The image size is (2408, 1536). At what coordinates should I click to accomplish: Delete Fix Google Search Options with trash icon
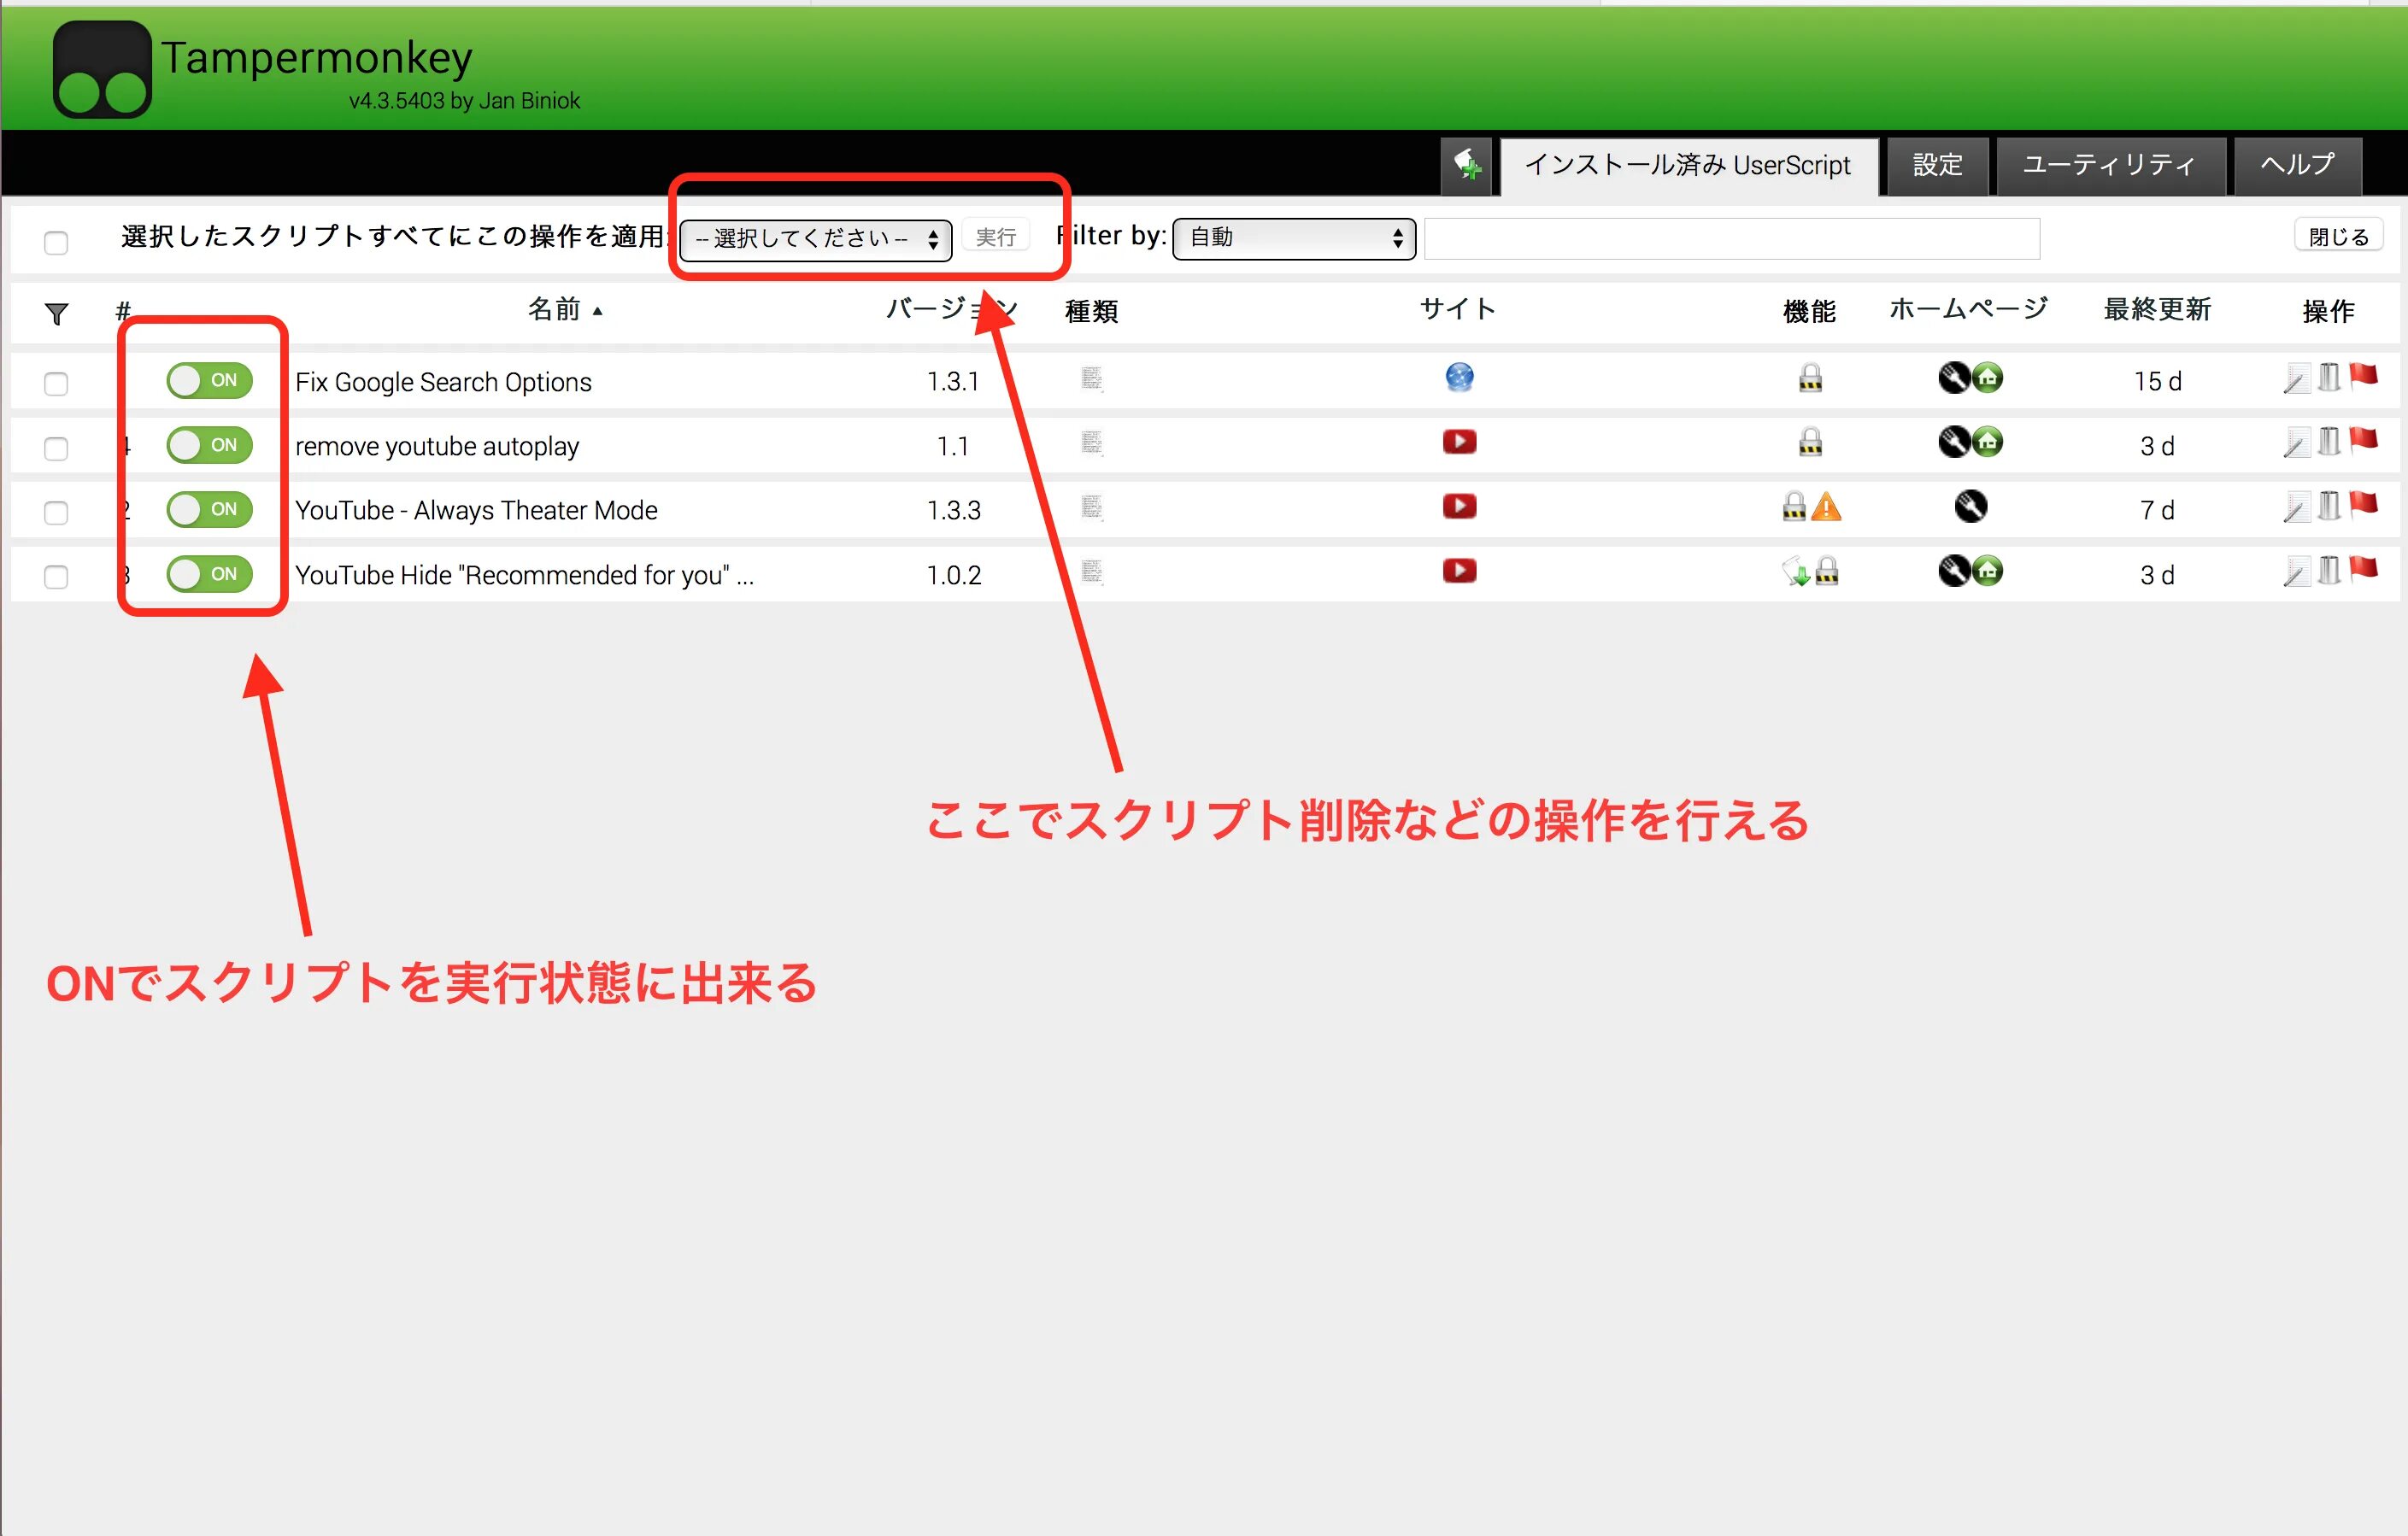tap(2329, 378)
